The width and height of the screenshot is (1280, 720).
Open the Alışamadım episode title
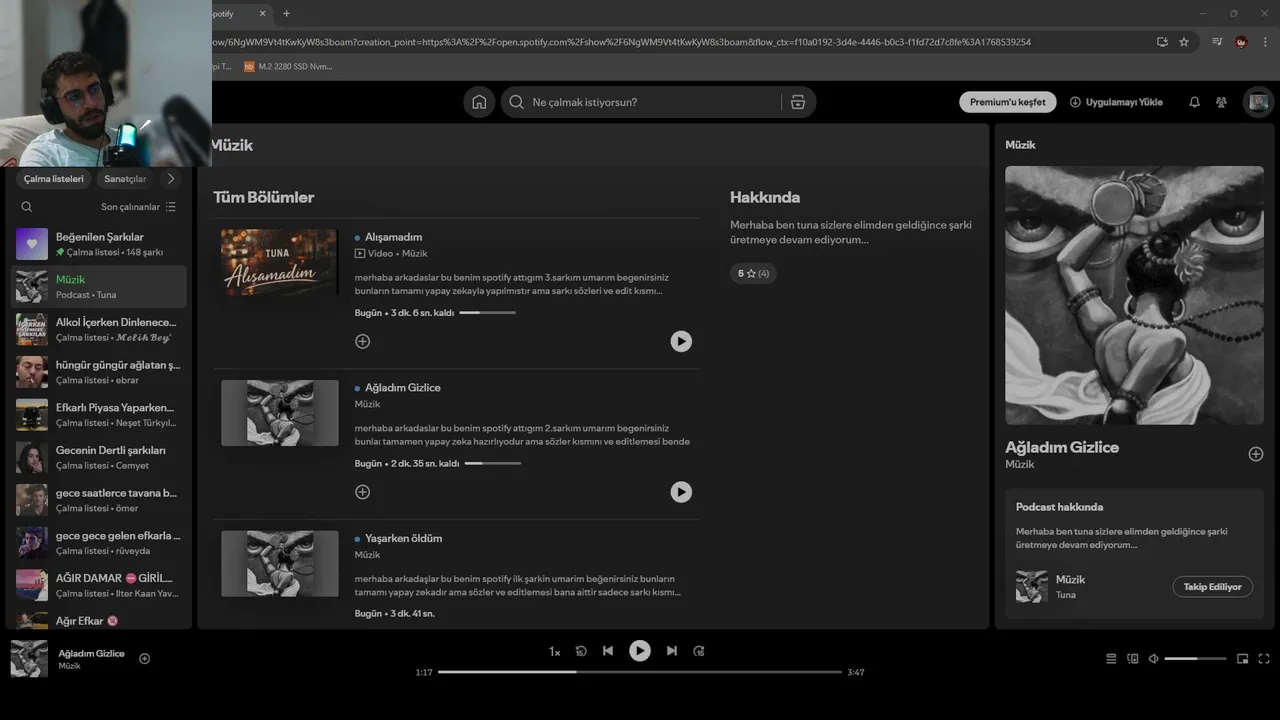tap(393, 237)
